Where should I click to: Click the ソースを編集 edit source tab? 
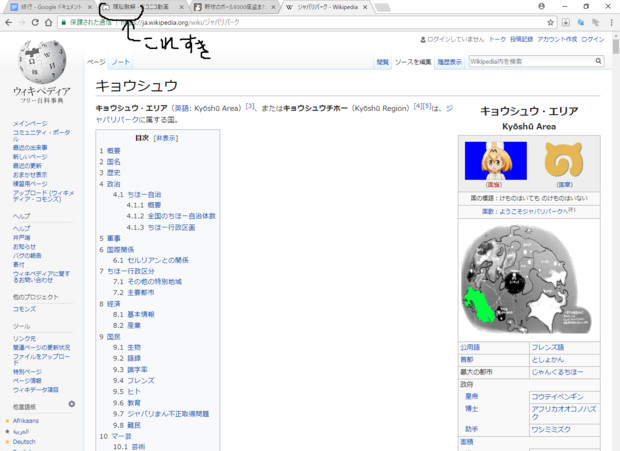pyautogui.click(x=413, y=62)
